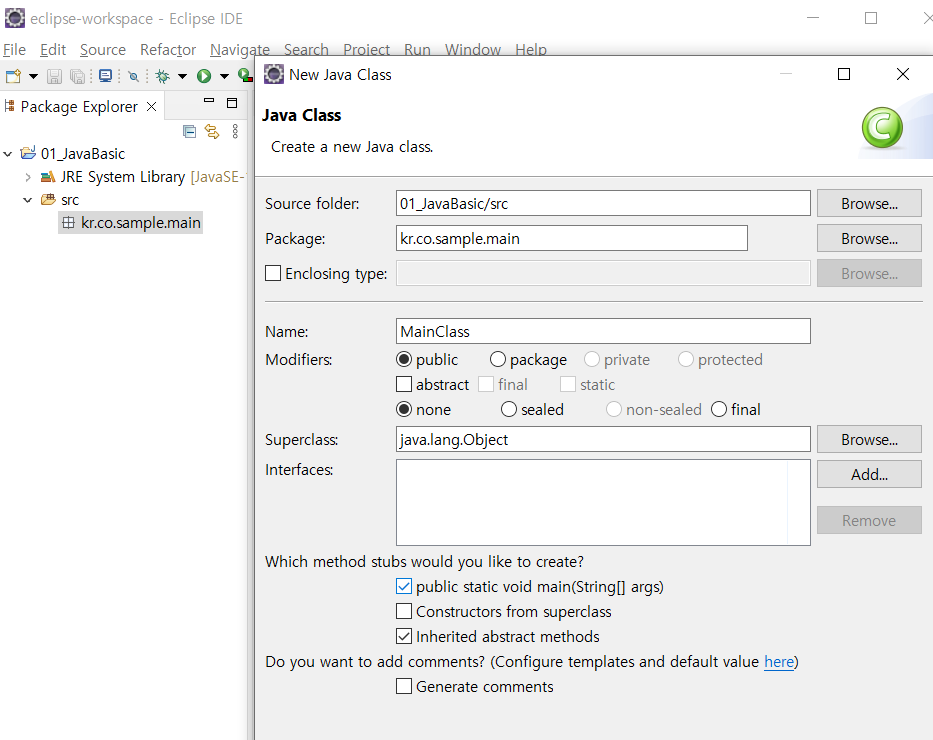Collapse the src folder node
This screenshot has height=740, width=933.
[27, 200]
